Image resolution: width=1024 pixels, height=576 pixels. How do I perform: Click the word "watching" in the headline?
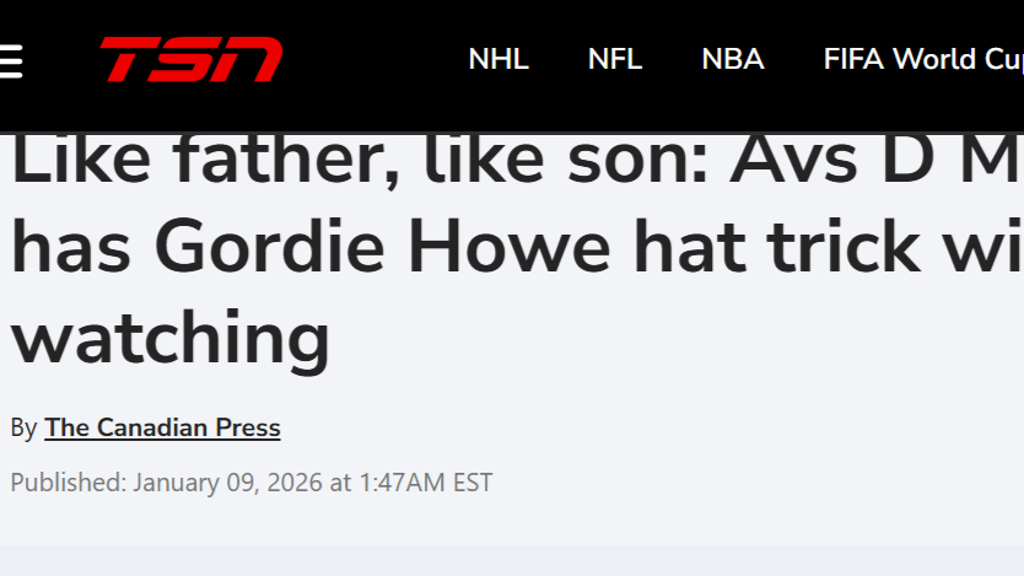[x=170, y=338]
